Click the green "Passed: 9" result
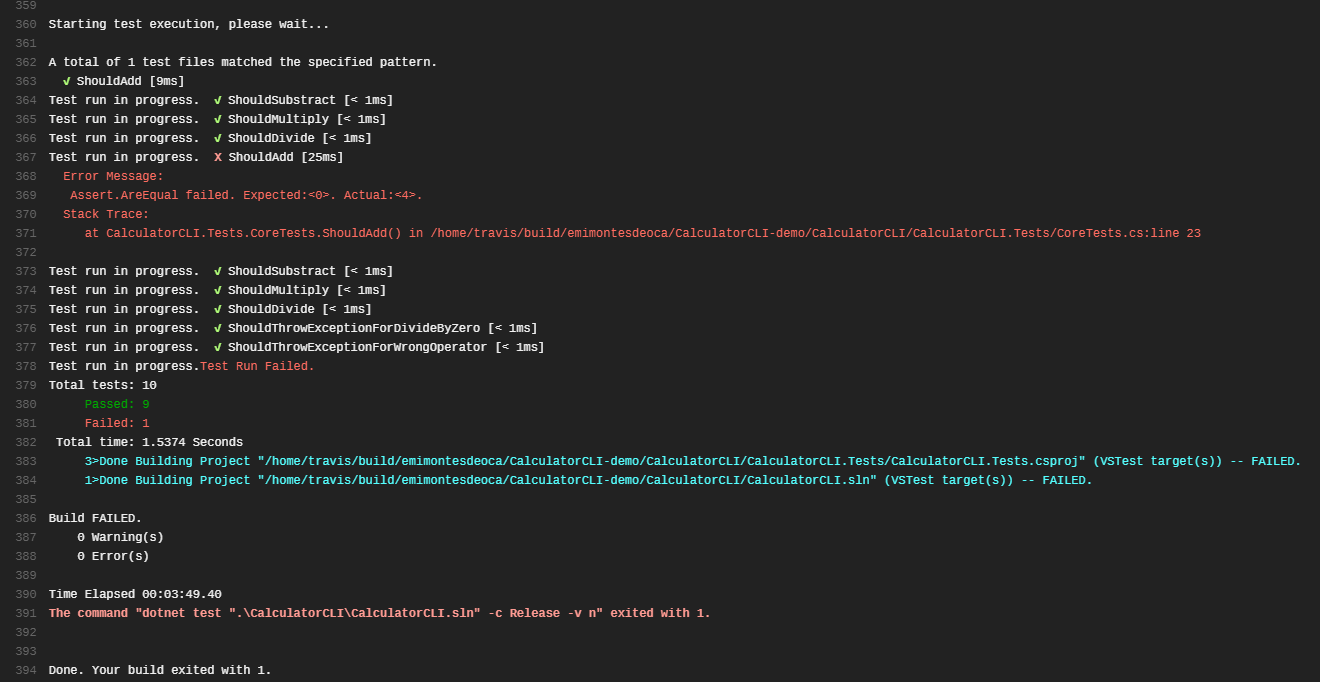The height and width of the screenshot is (682, 1320). [117, 404]
